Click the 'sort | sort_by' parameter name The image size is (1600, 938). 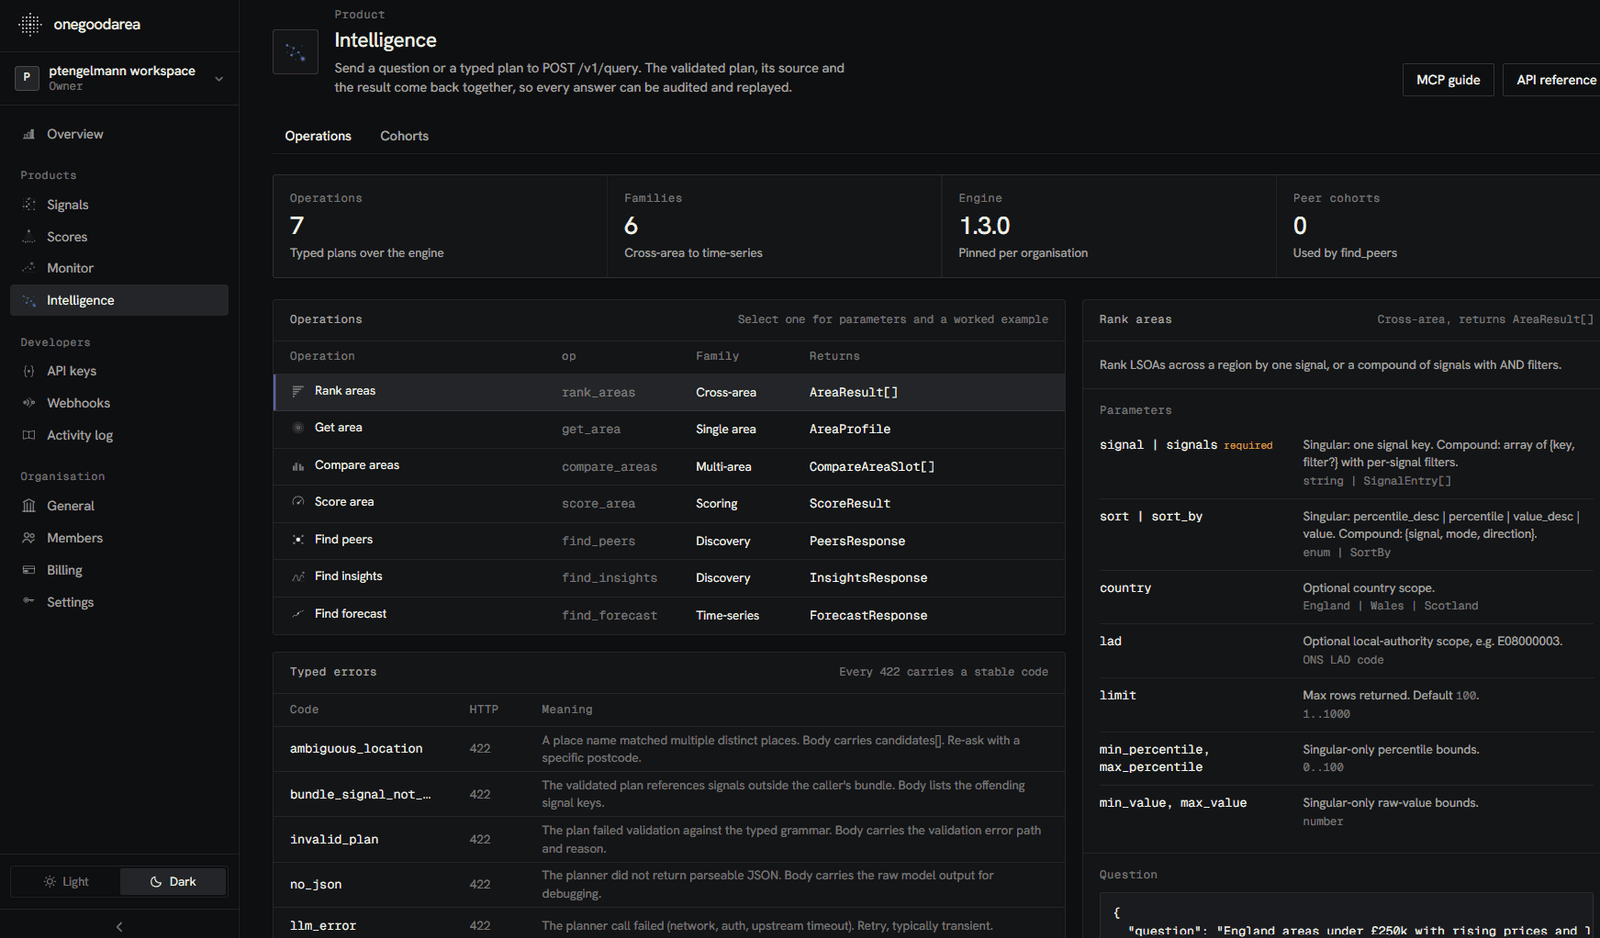(x=1151, y=517)
